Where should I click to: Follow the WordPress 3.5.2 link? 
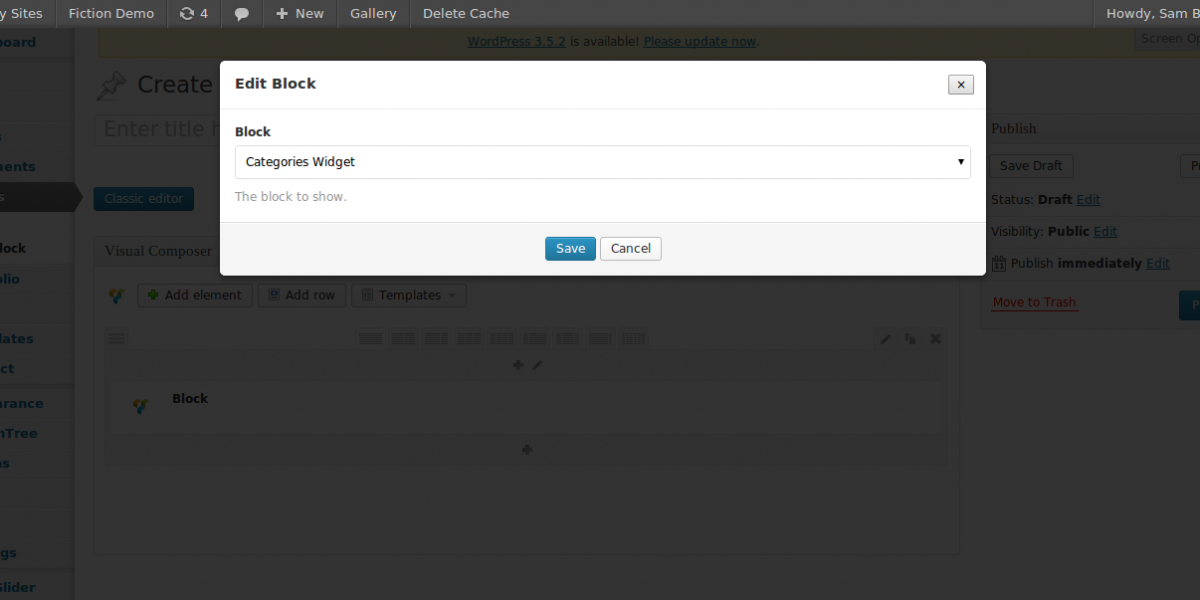tap(517, 42)
